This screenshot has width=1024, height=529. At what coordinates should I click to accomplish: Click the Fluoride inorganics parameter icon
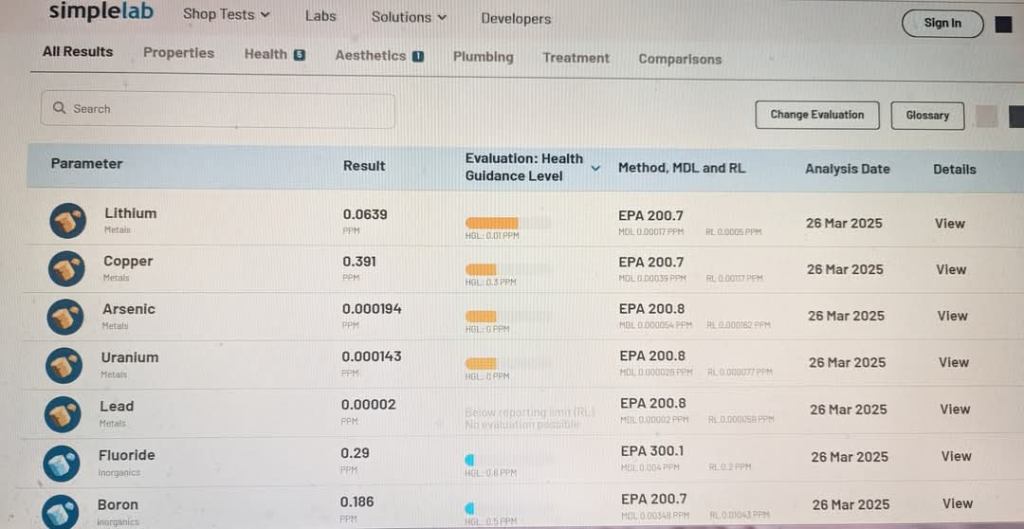(x=62, y=462)
